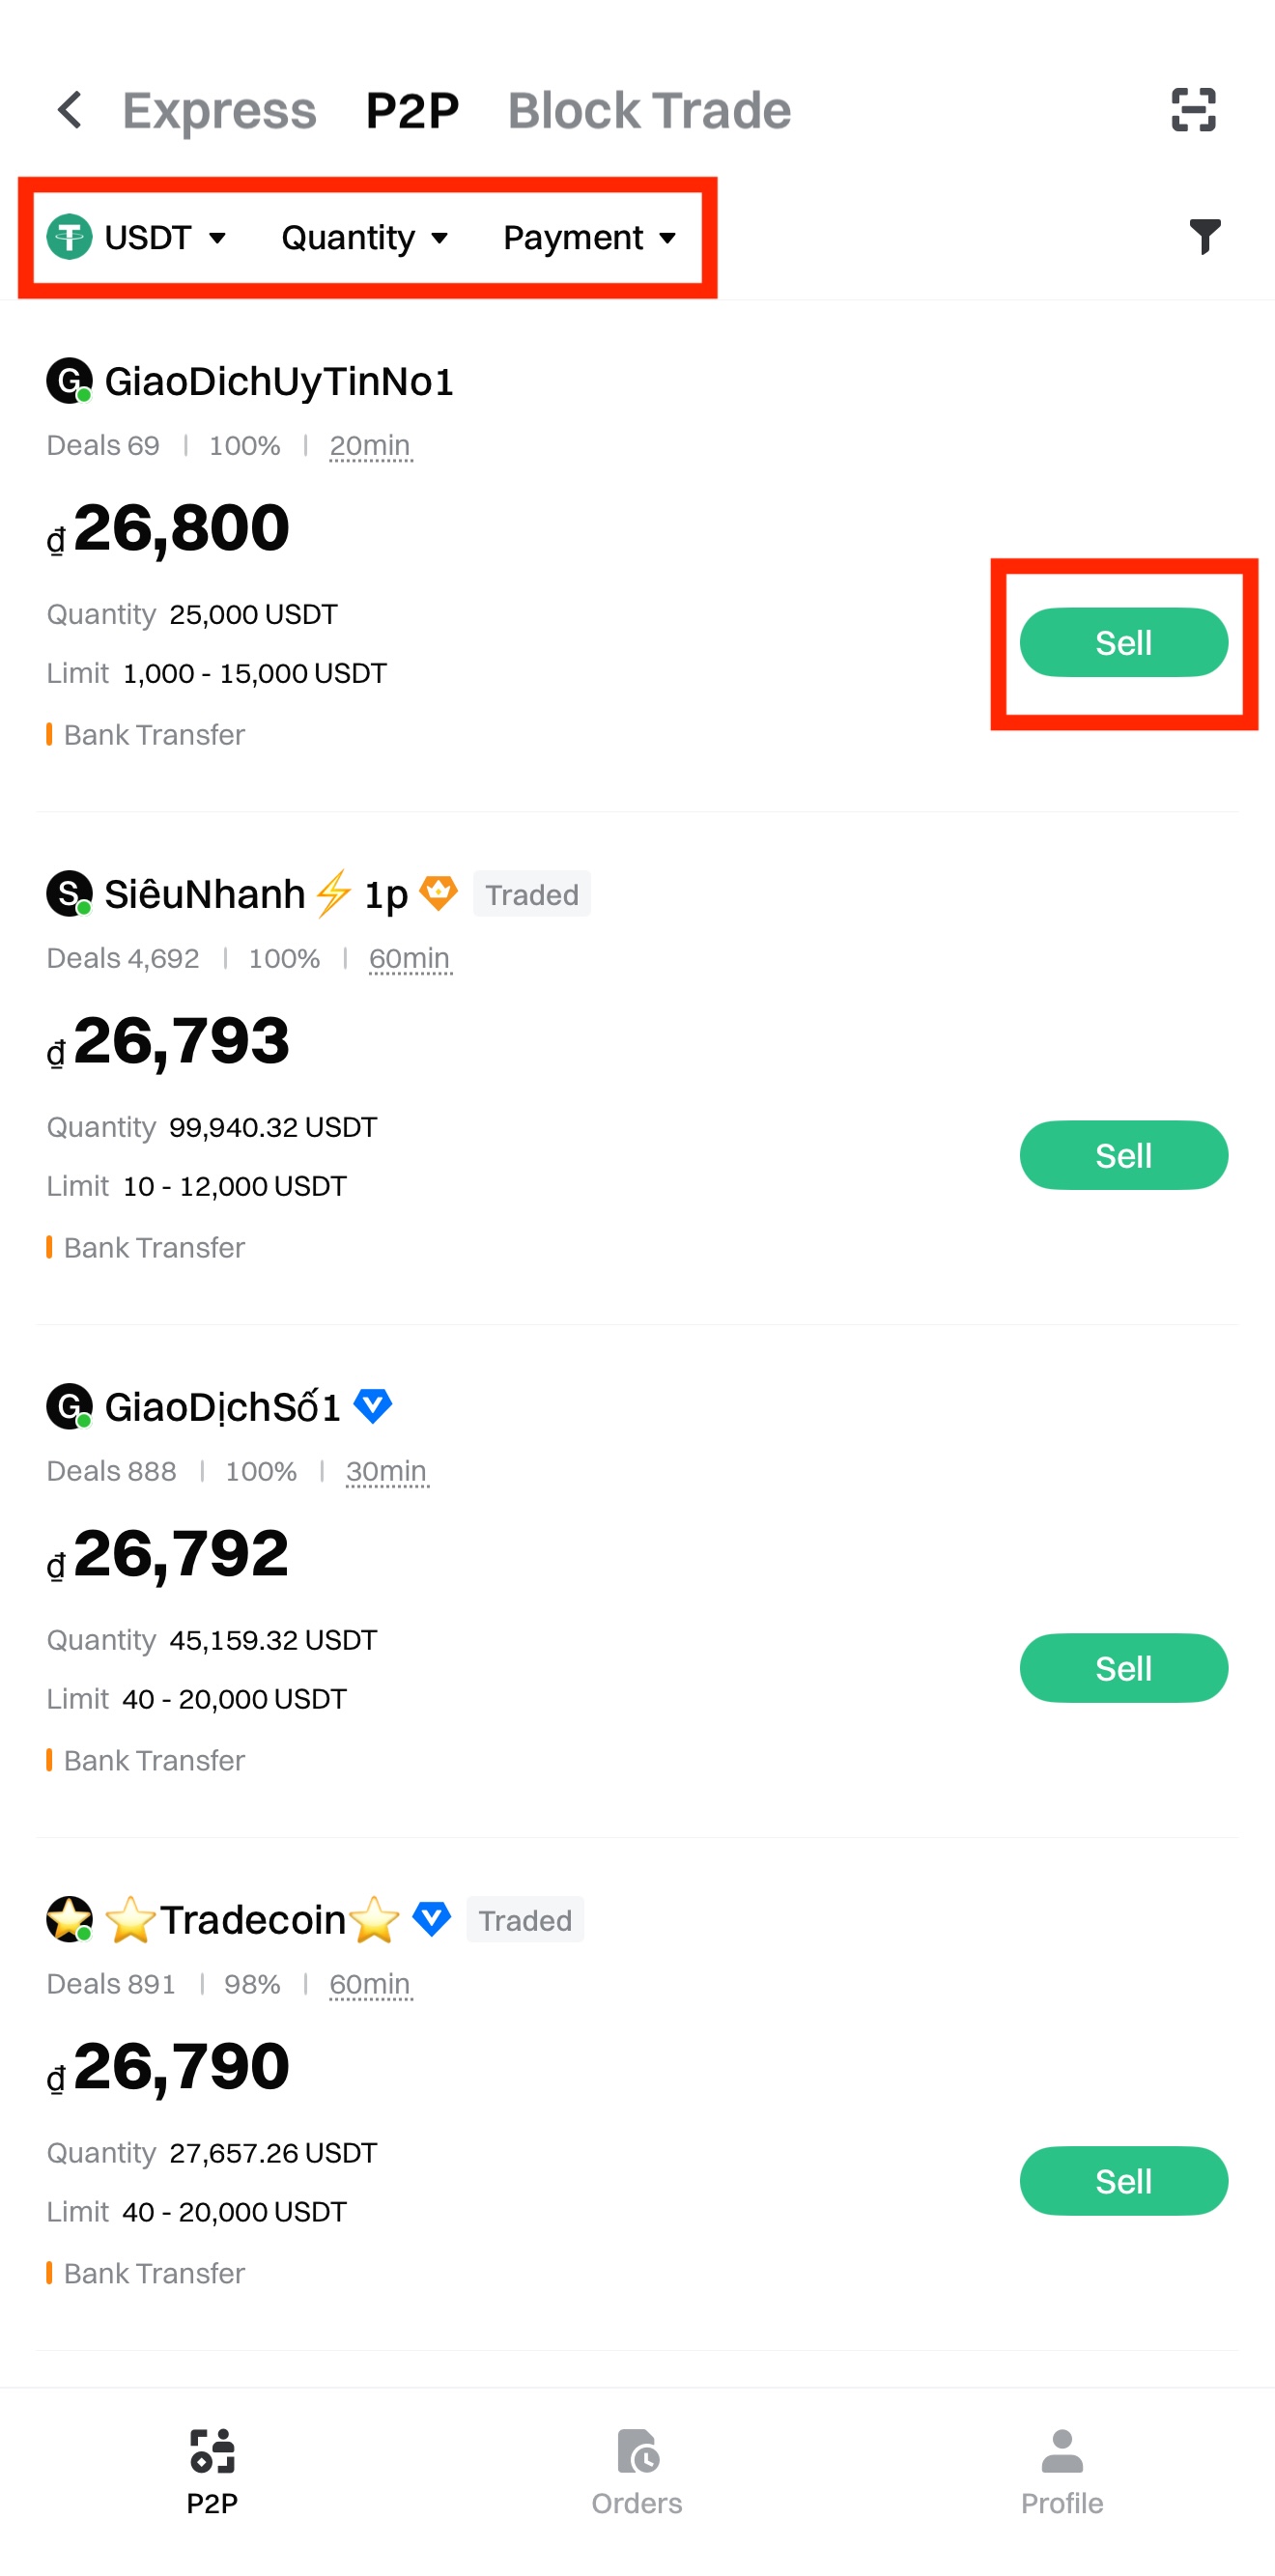Switch to the Block Trade tab
Screen dimensions: 1275x2576
pyautogui.click(x=649, y=110)
